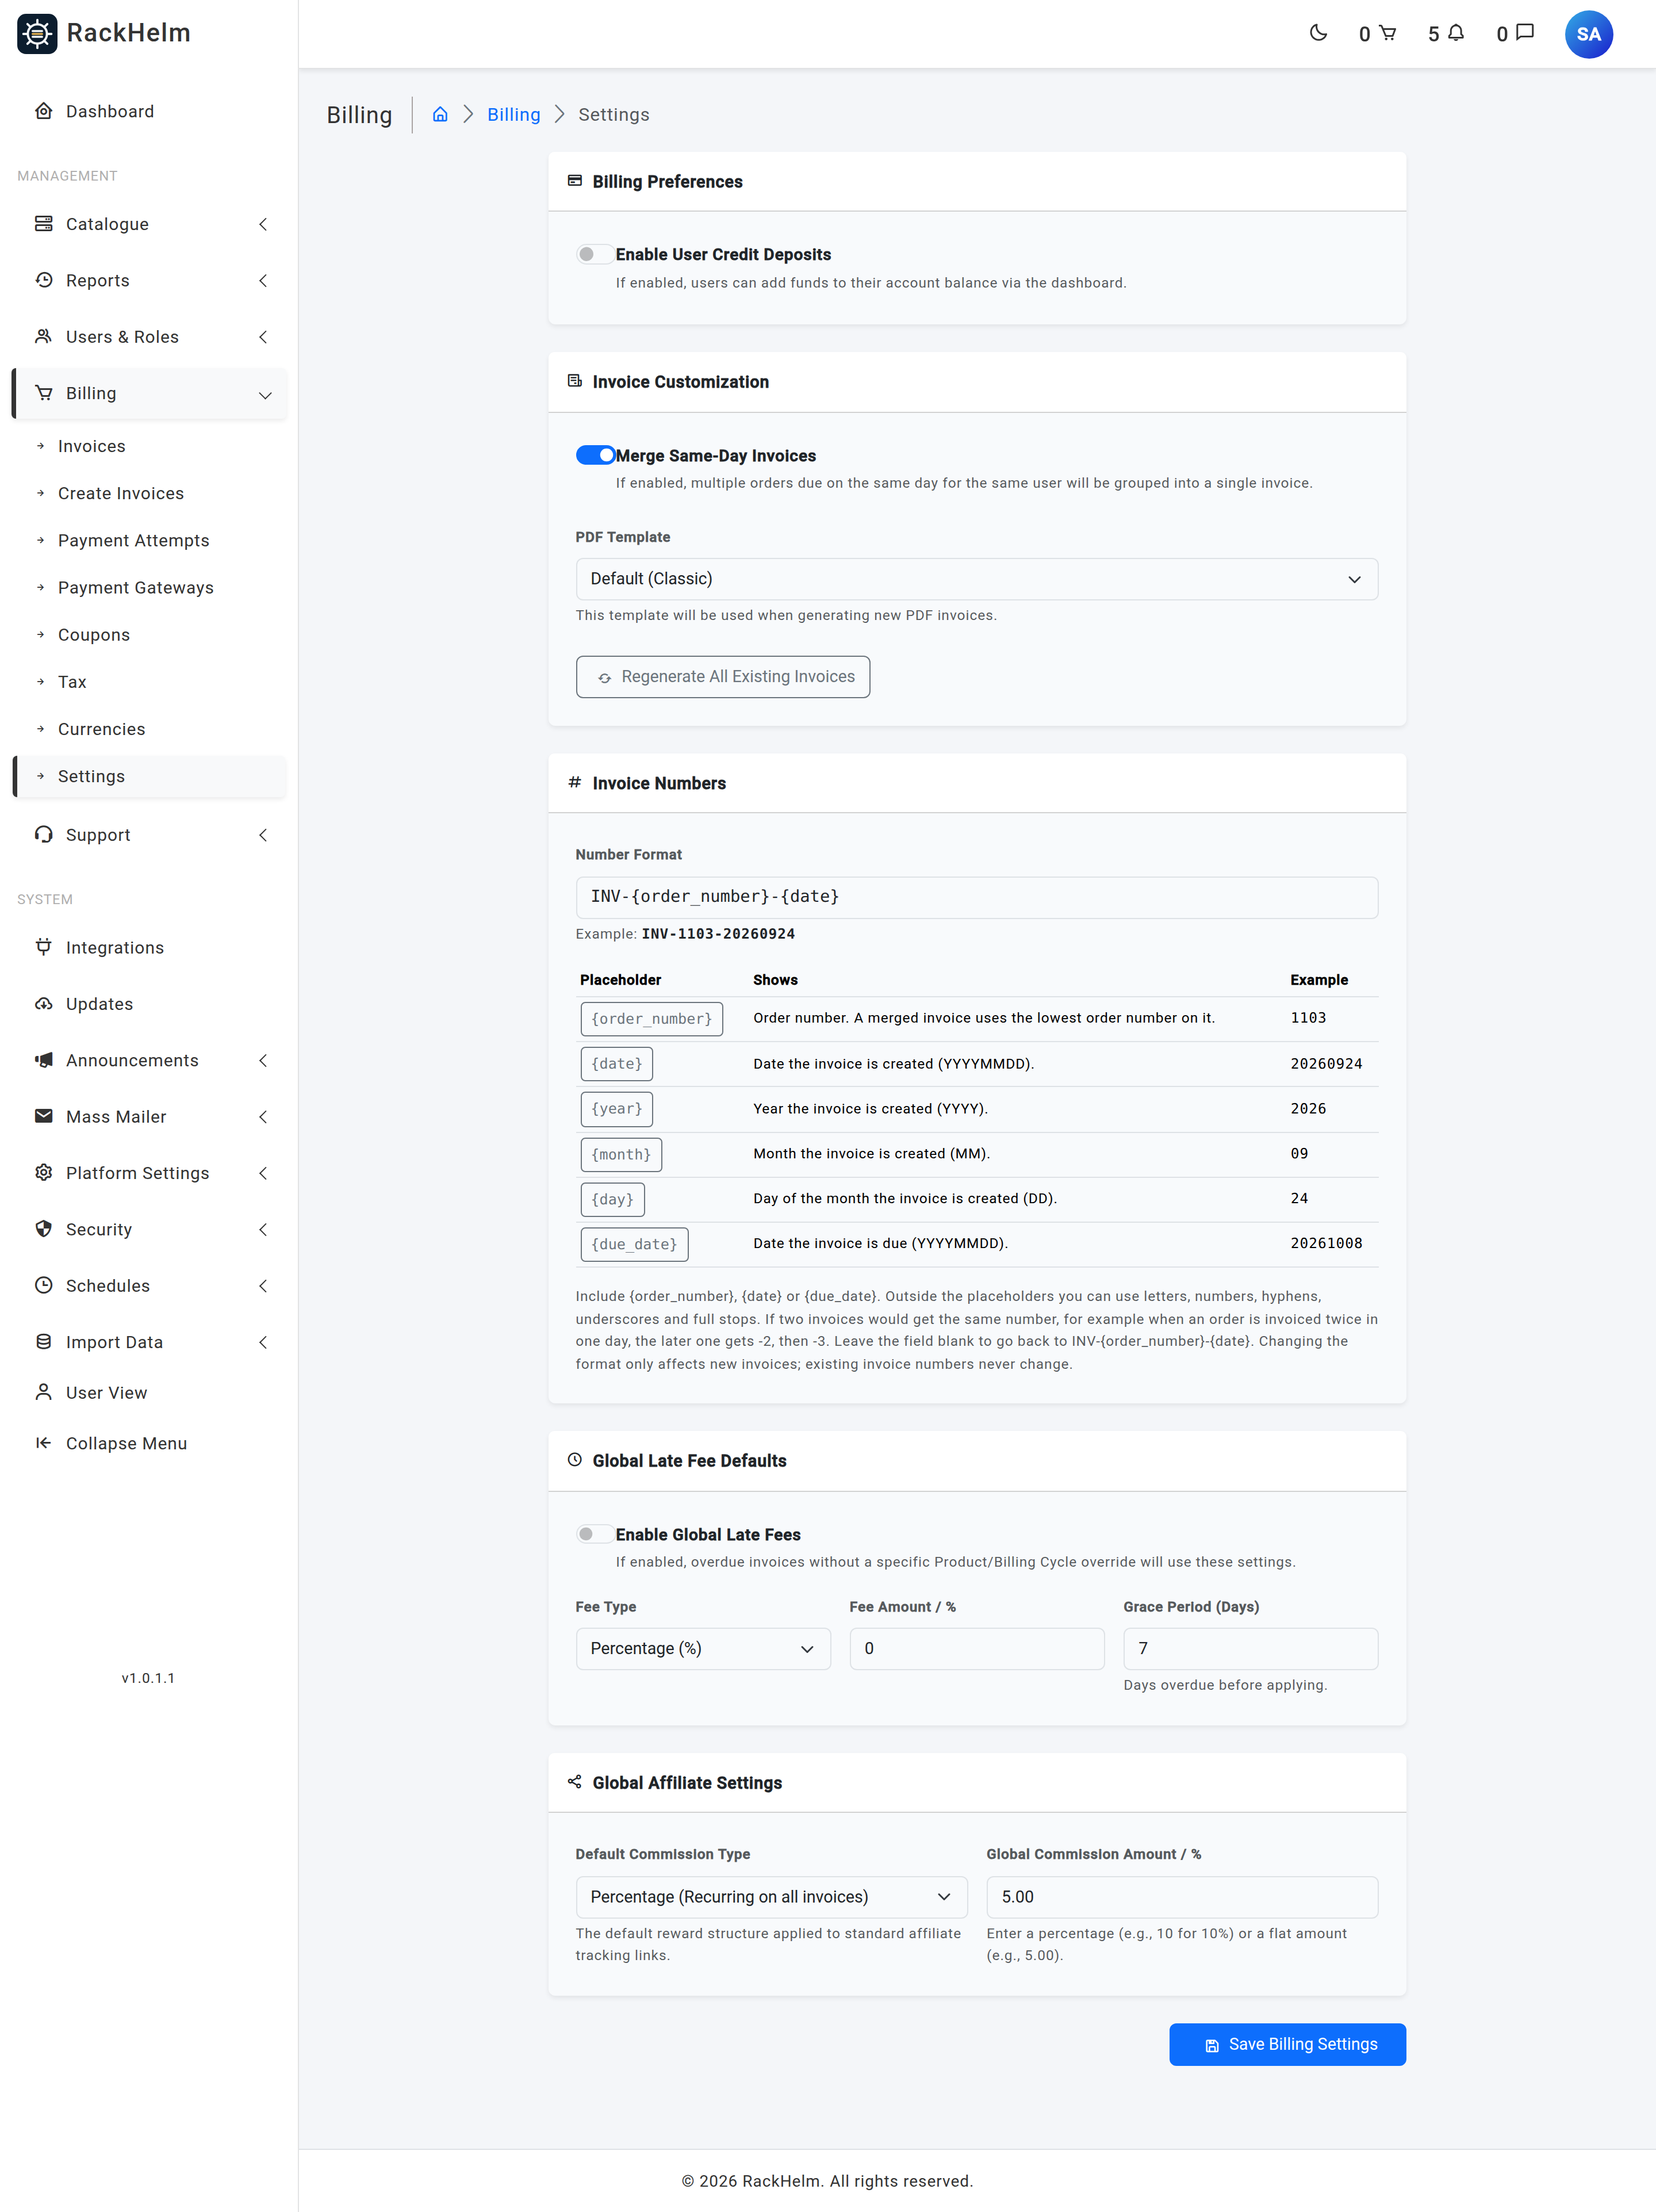Click the Import Data database icon
1656x2212 pixels.
pyautogui.click(x=44, y=1342)
